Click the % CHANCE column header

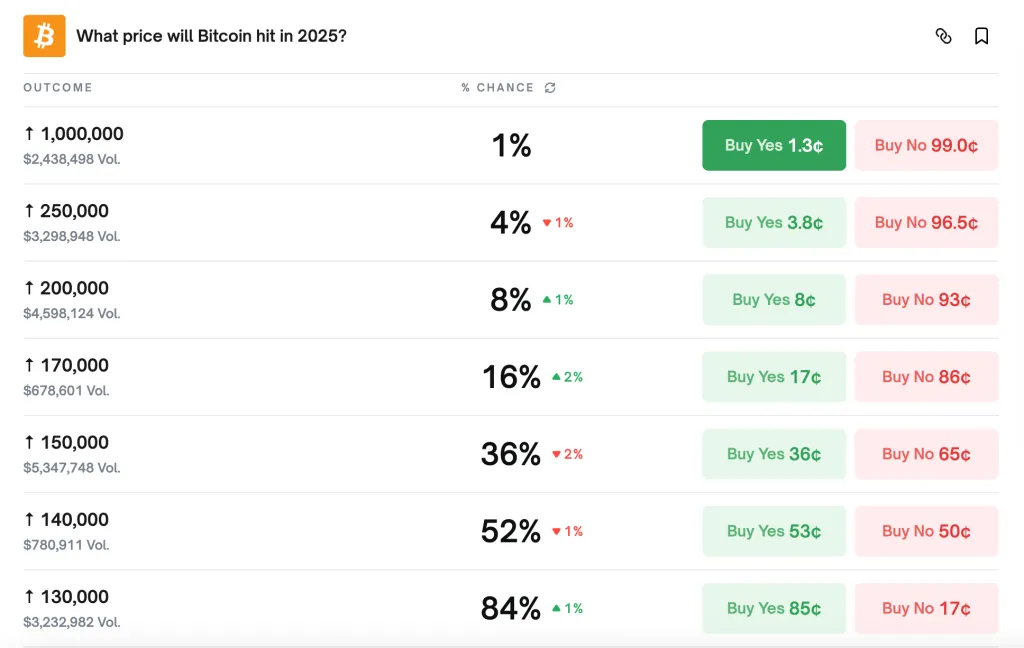pos(497,88)
